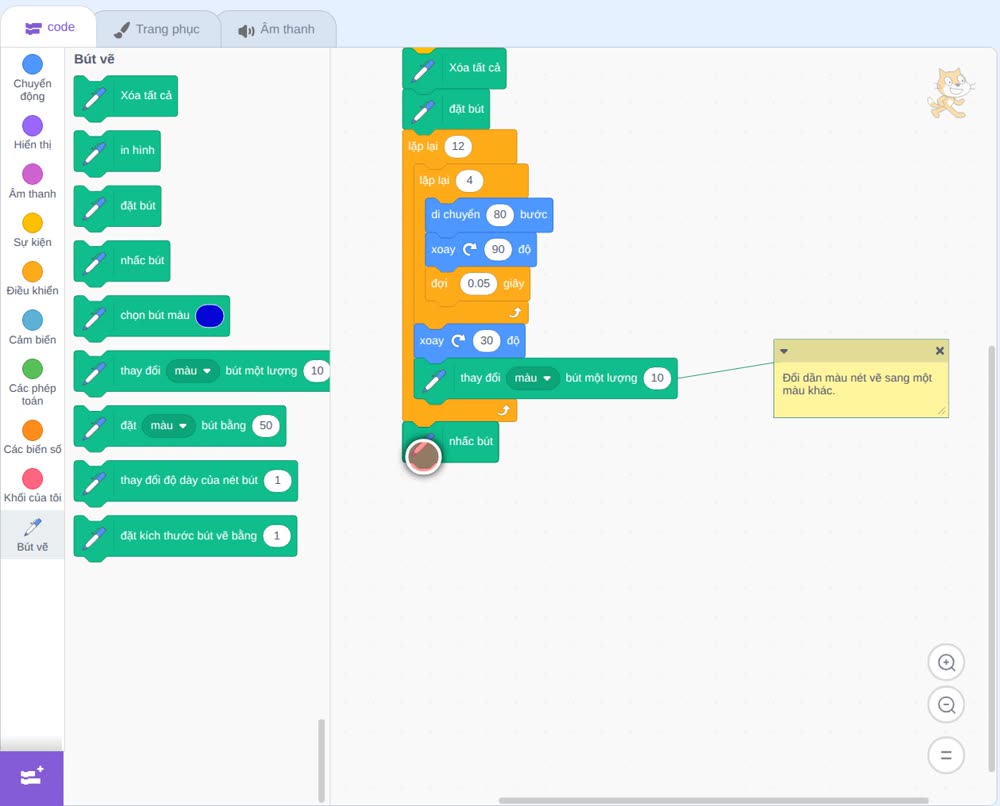The width and height of the screenshot is (1000, 806).
Task: Open the Chuyển động block category
Action: [x=32, y=78]
